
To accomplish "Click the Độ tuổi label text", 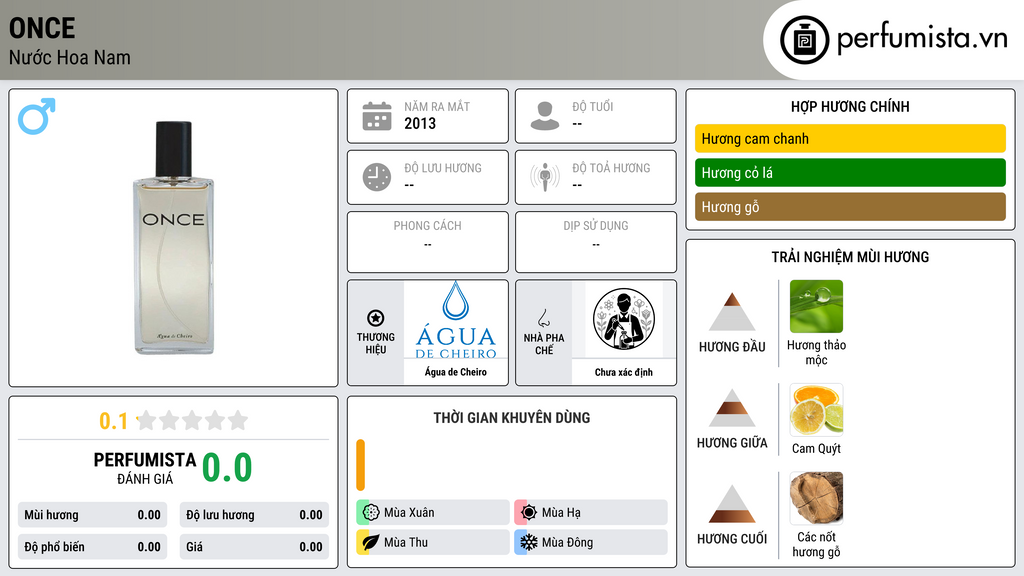I will click(x=593, y=106).
